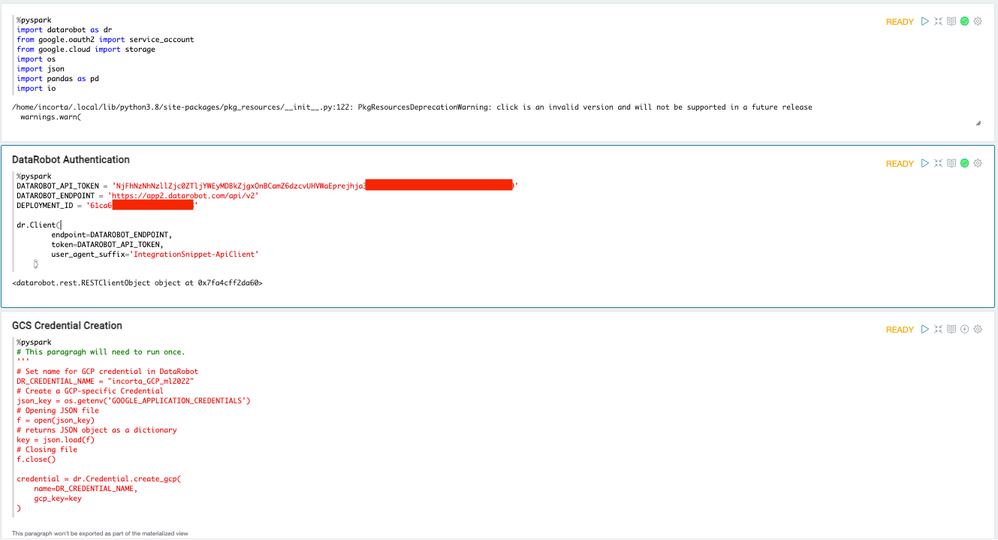Open settings gear menu for DataRobot Authentication
The height and width of the screenshot is (540, 998).
point(978,163)
